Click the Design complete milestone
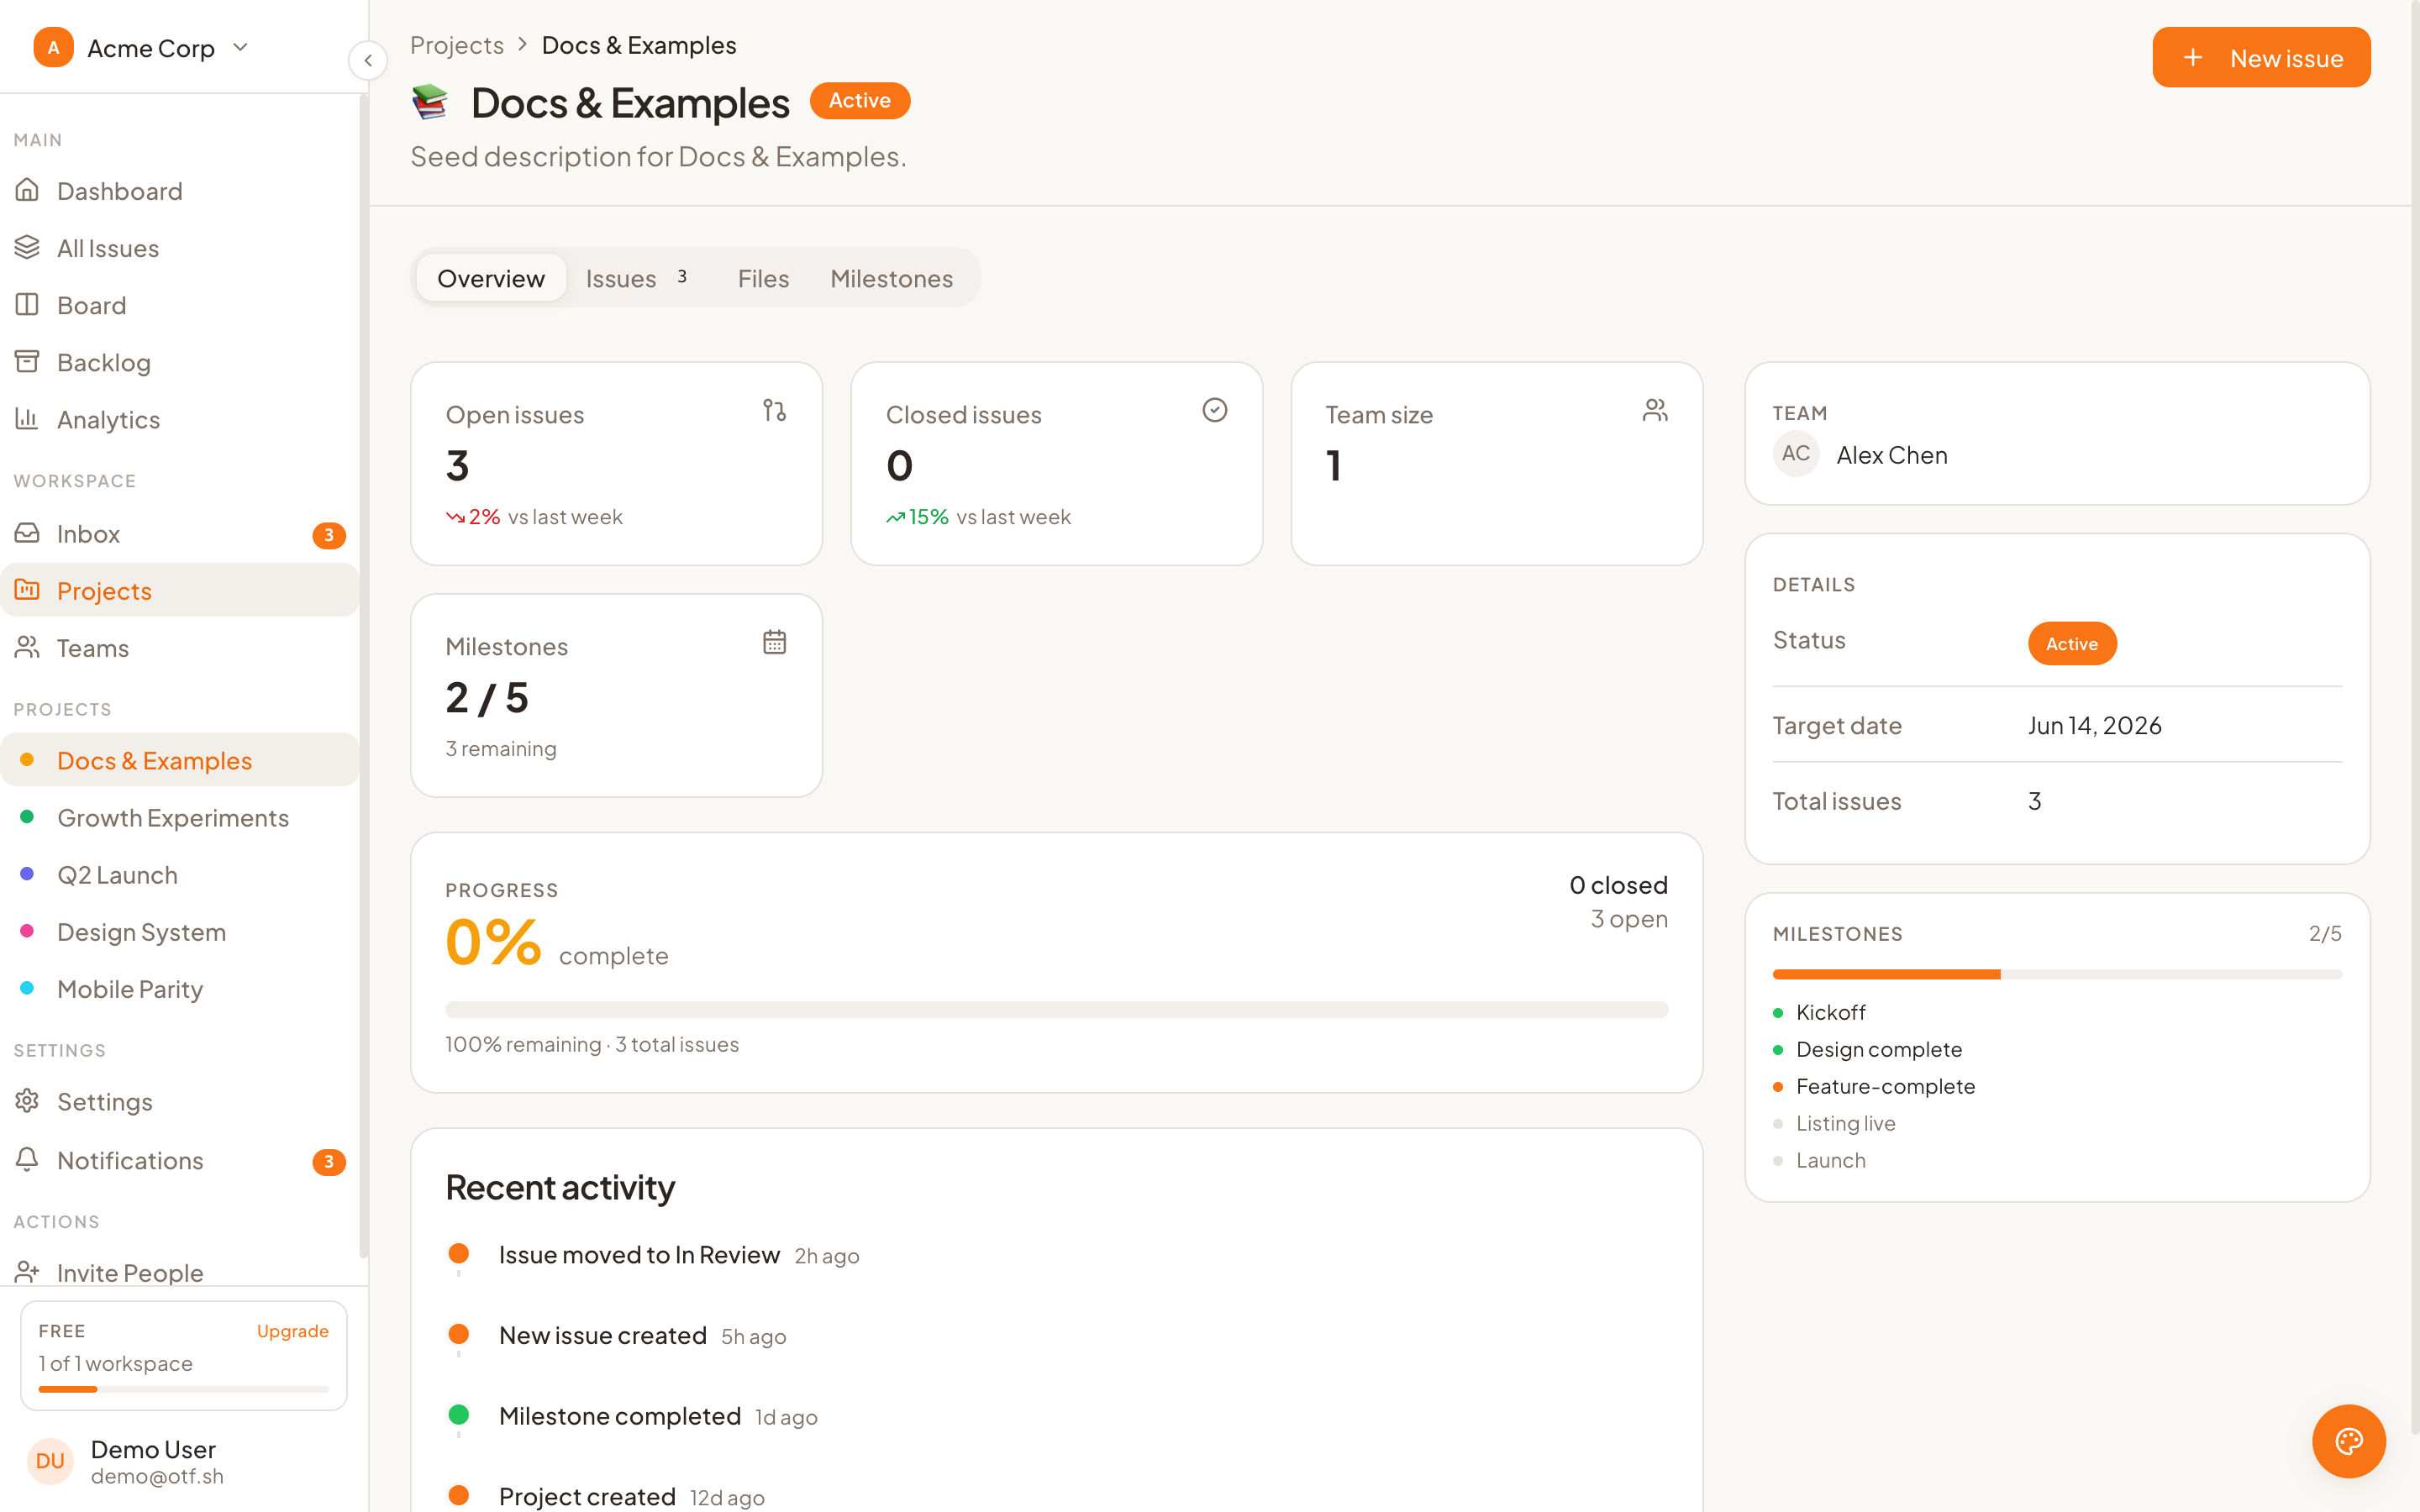The image size is (2420, 1512). point(1868,1049)
